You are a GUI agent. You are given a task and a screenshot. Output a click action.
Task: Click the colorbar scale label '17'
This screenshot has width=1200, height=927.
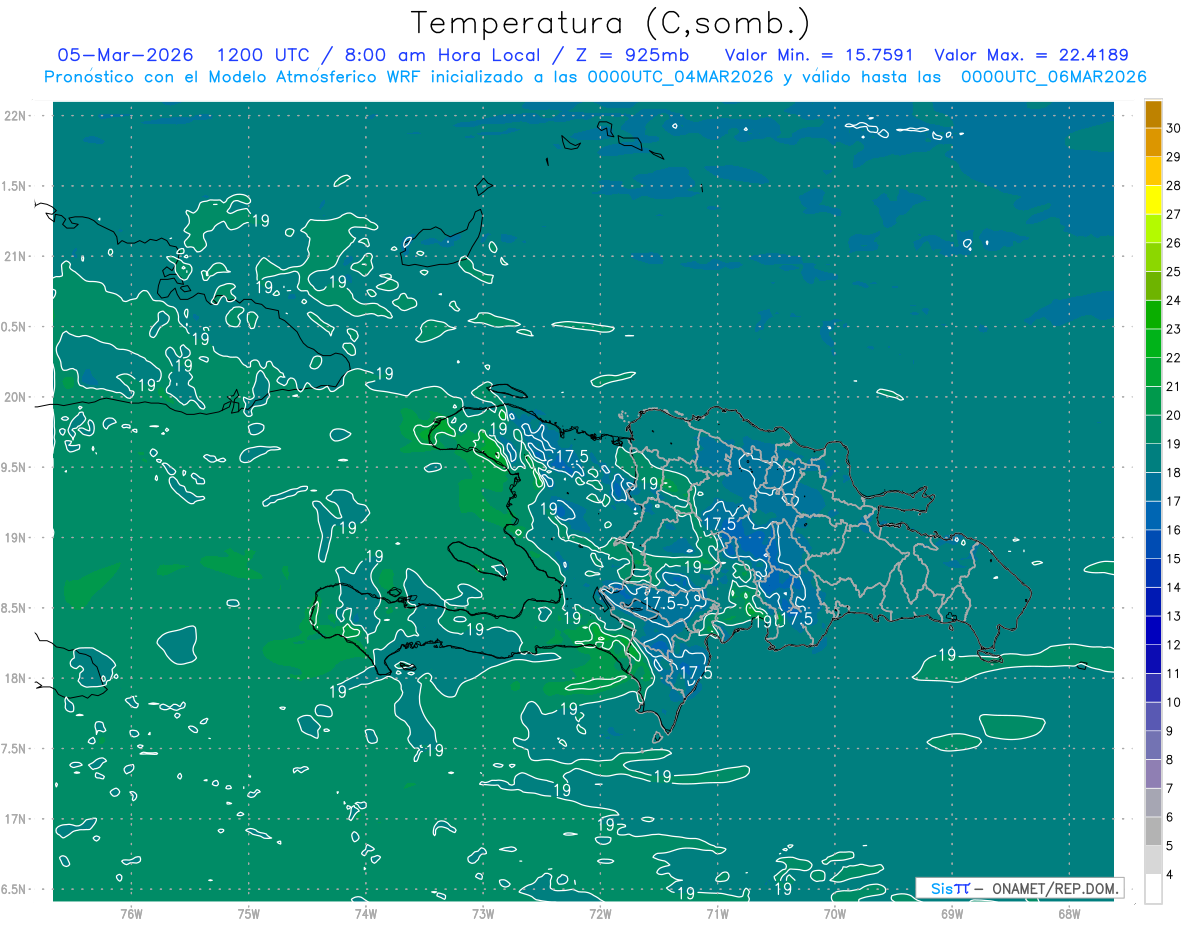pyautogui.click(x=1174, y=501)
